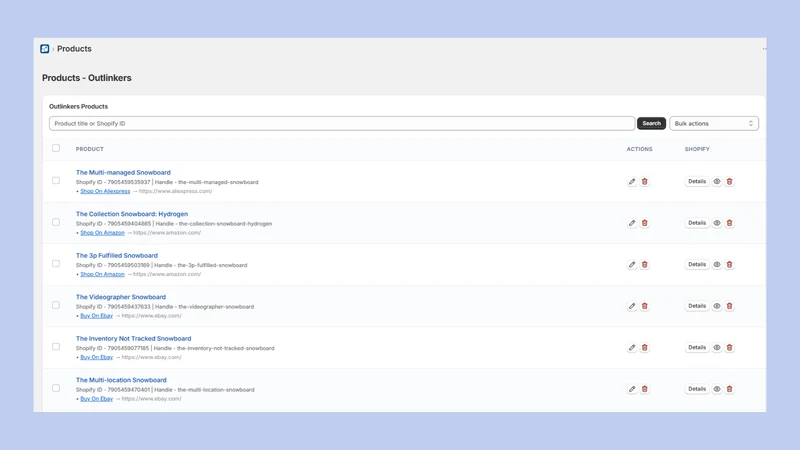The width and height of the screenshot is (800, 450).
Task: Follow the Shop On Aliexpress link
Action: point(105,191)
